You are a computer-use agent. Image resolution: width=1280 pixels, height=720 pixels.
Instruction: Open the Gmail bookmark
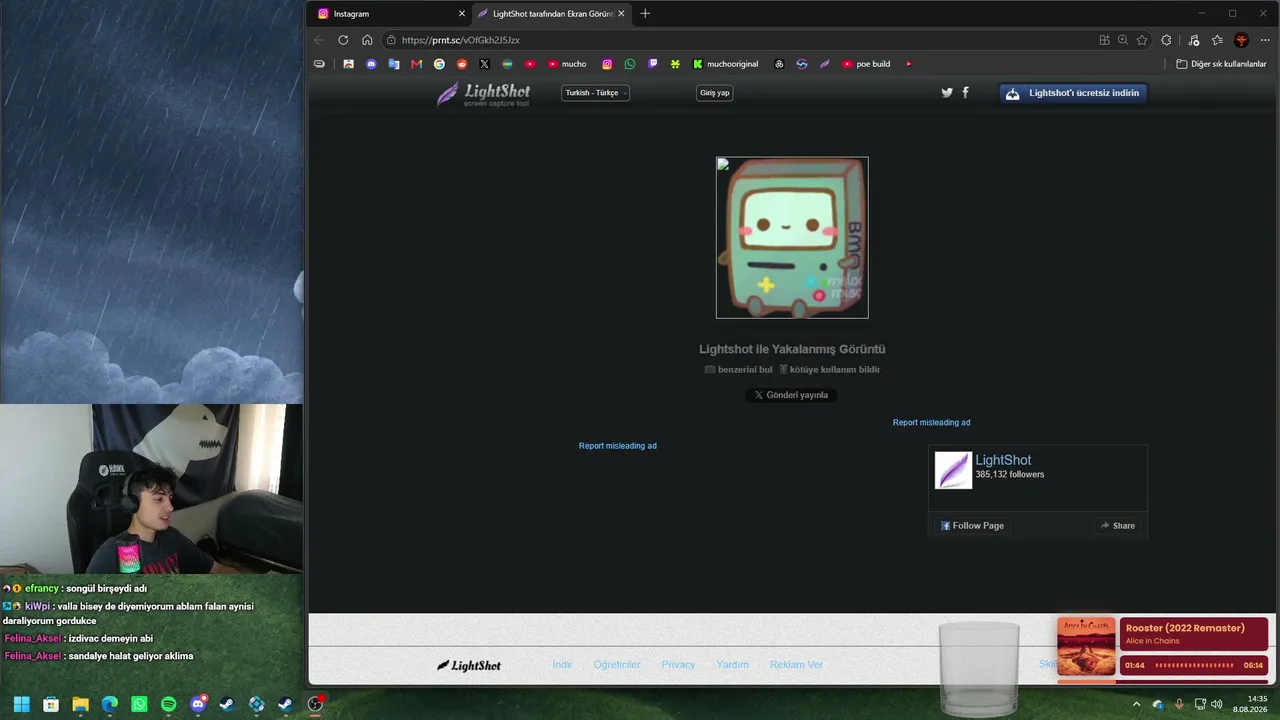[x=417, y=64]
